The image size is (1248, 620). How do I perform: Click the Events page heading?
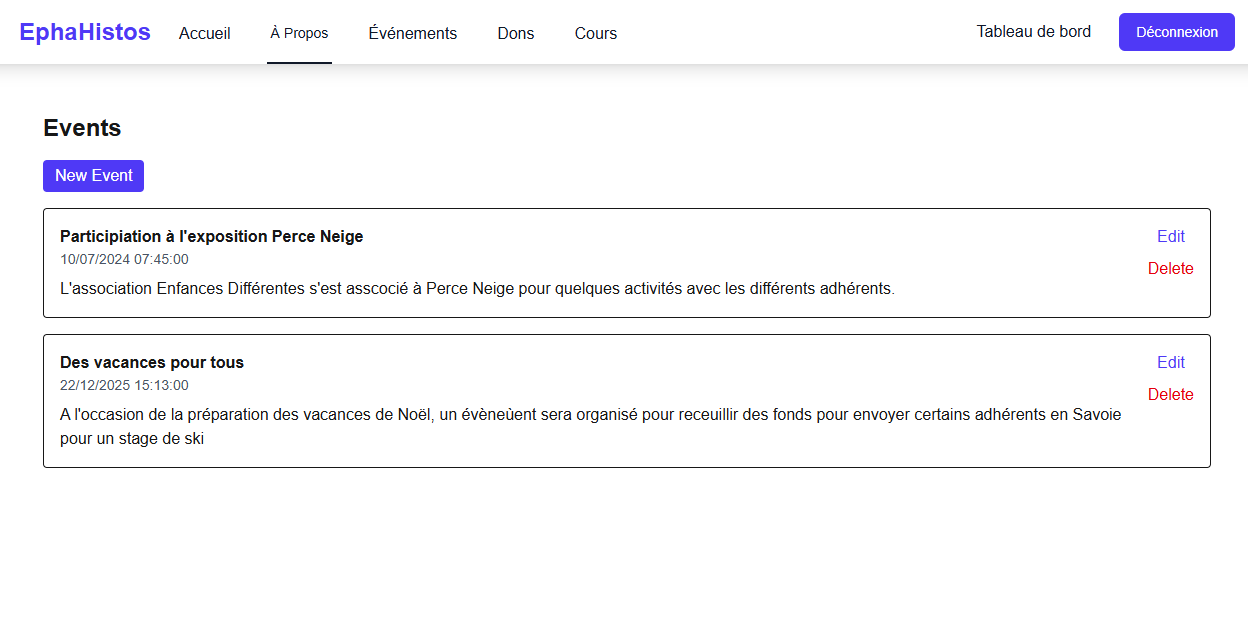point(82,128)
